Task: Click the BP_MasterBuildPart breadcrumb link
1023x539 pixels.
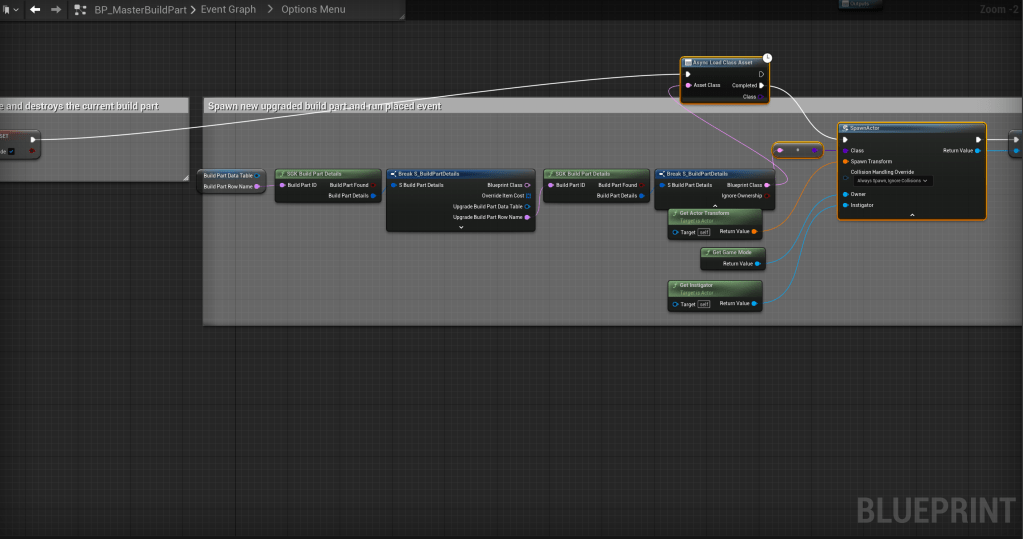Action: (x=138, y=9)
